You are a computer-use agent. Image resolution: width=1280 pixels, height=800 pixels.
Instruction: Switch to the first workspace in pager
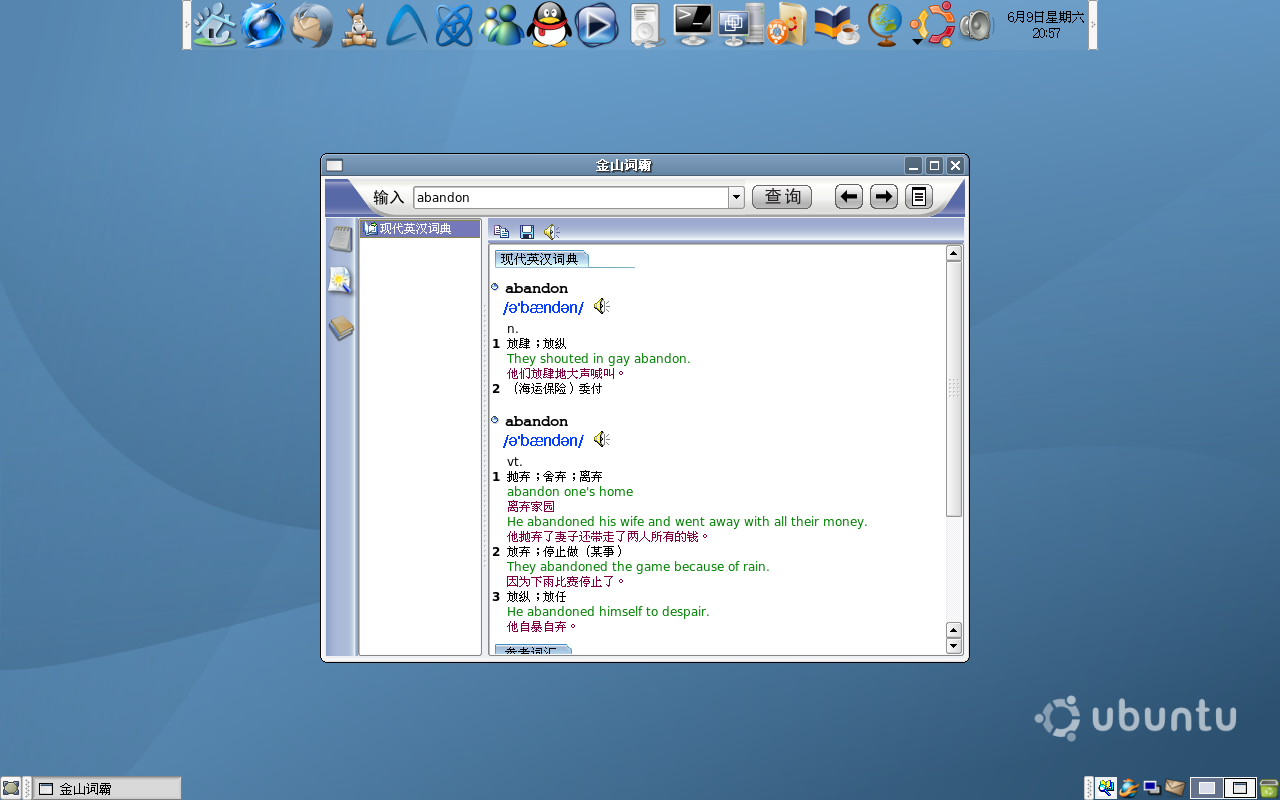click(x=1207, y=788)
